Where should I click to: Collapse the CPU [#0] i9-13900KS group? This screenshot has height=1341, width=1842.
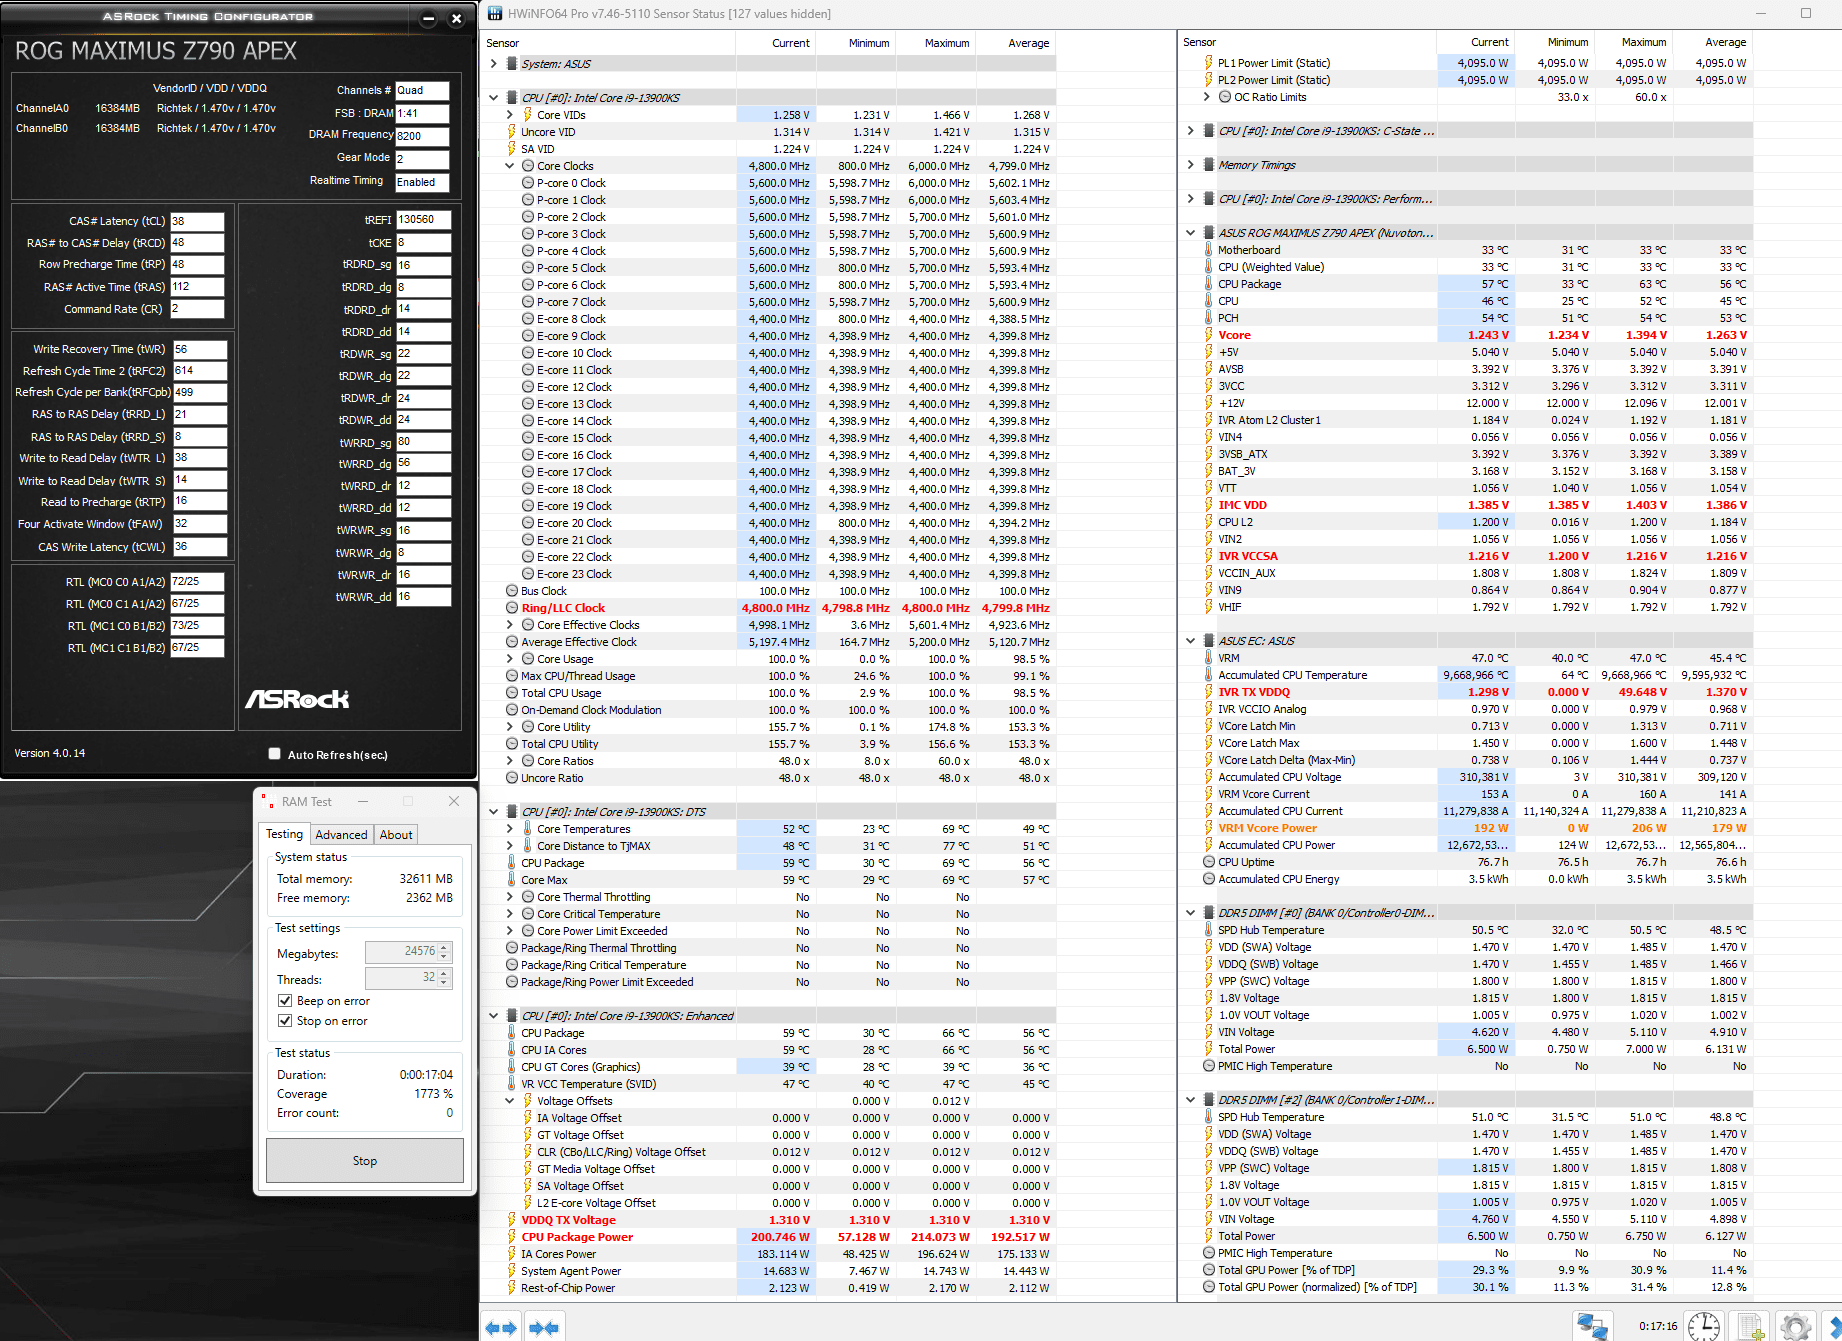click(x=493, y=98)
